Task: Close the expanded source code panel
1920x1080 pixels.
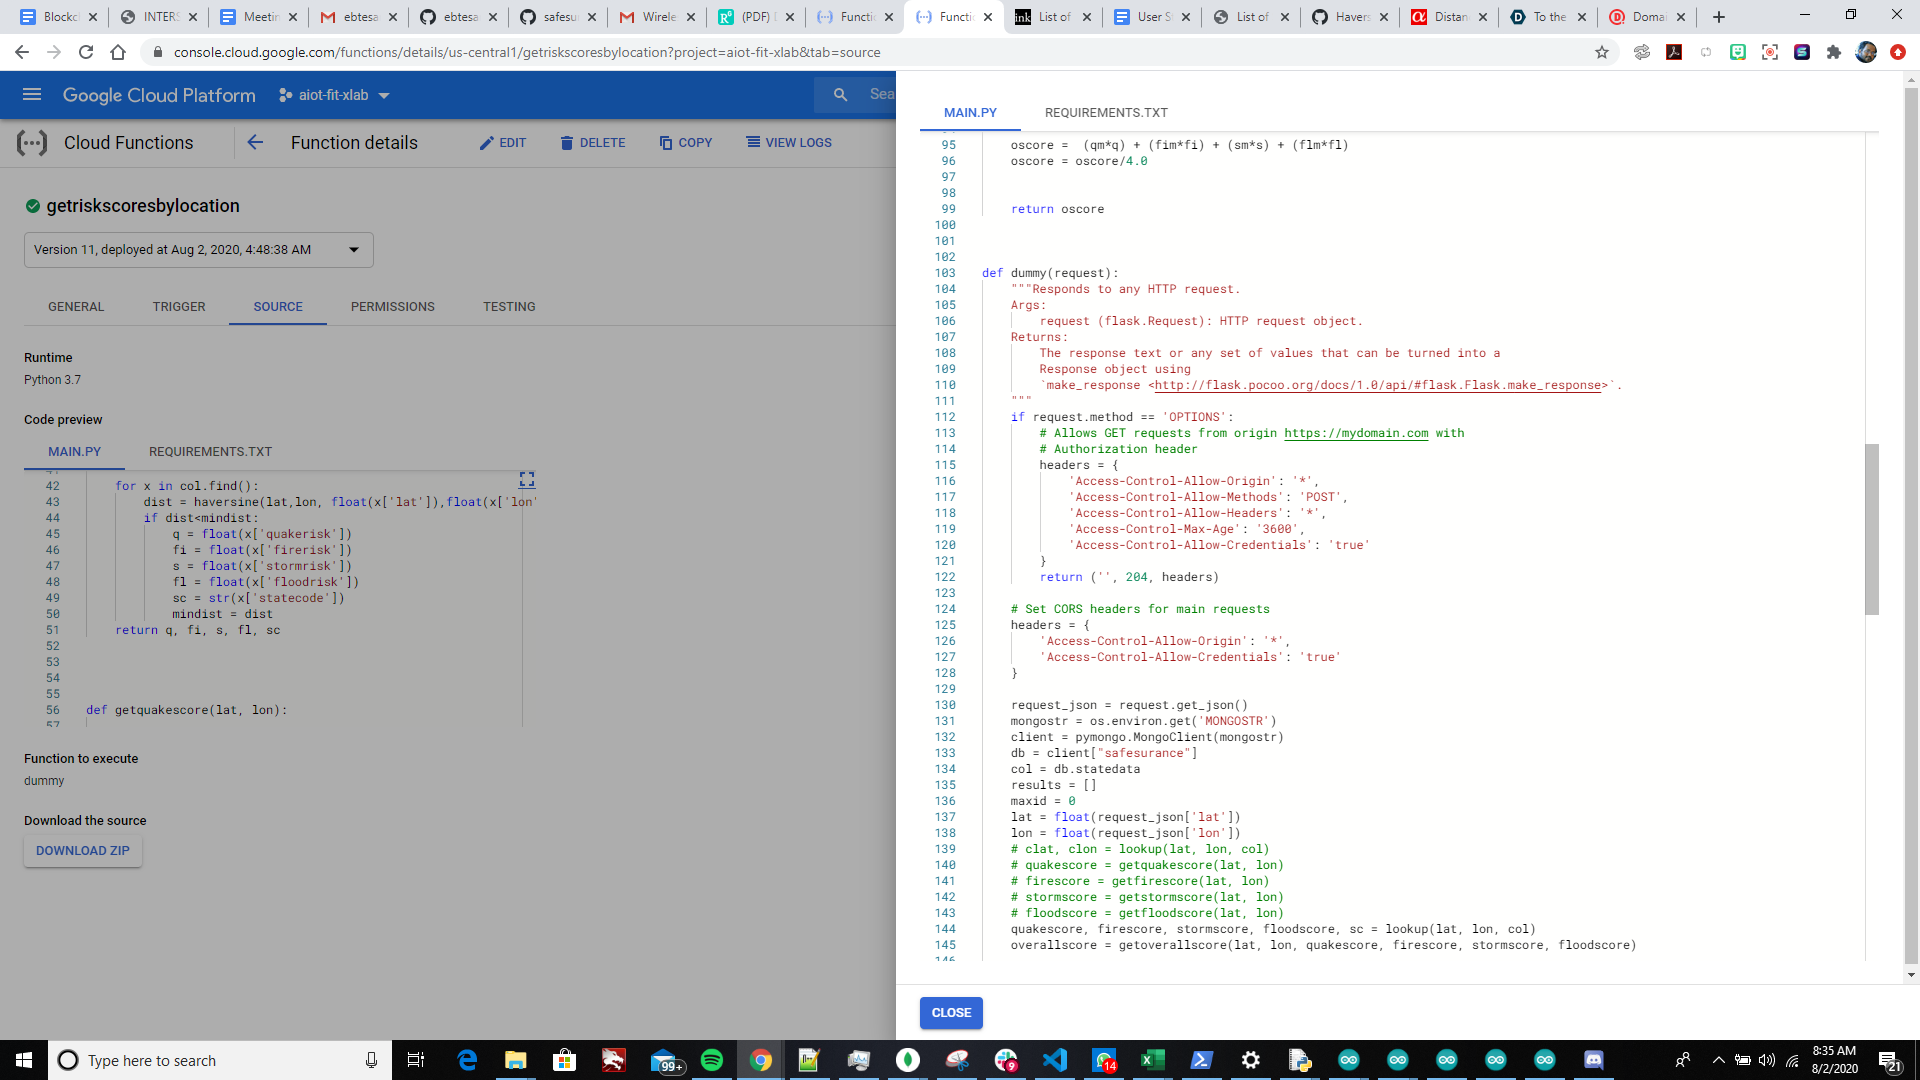Action: point(951,1013)
